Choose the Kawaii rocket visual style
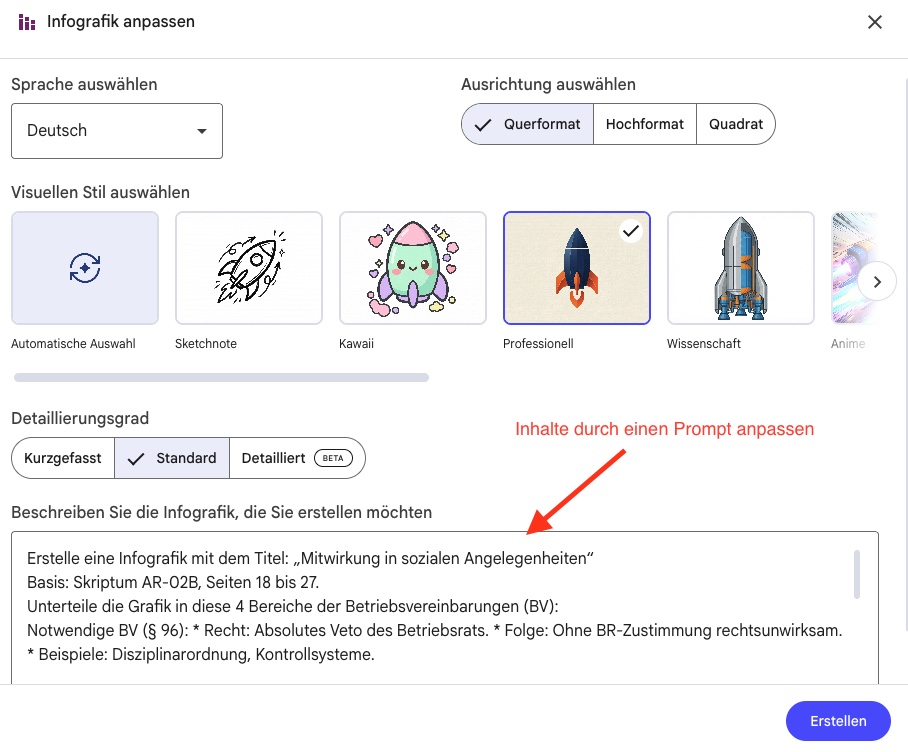This screenshot has height=752, width=908. [413, 268]
